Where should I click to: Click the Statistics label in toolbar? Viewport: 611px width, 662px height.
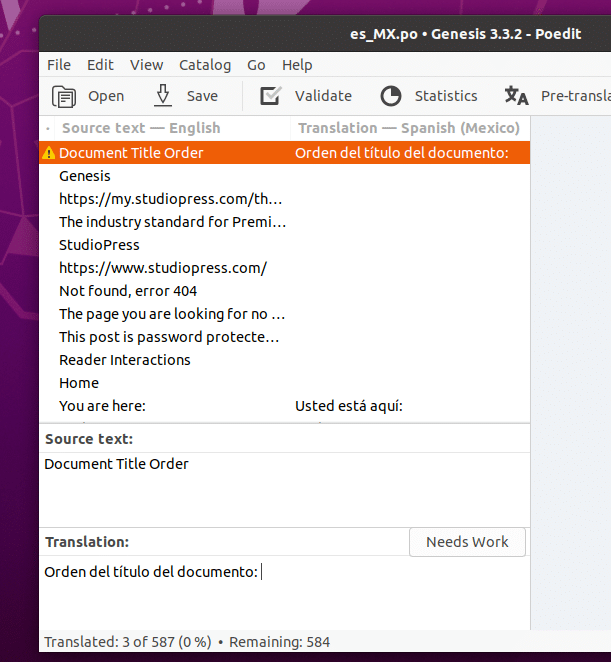[x=446, y=96]
